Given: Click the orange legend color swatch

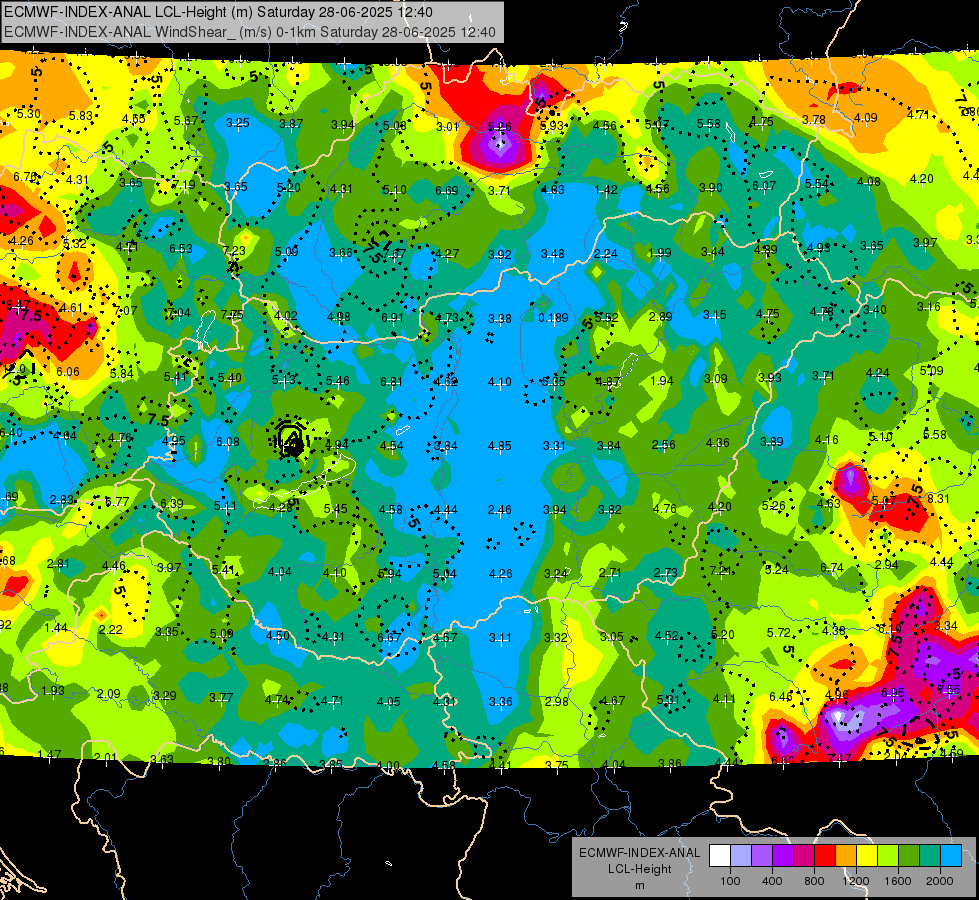Looking at the screenshot, I should point(845,856).
